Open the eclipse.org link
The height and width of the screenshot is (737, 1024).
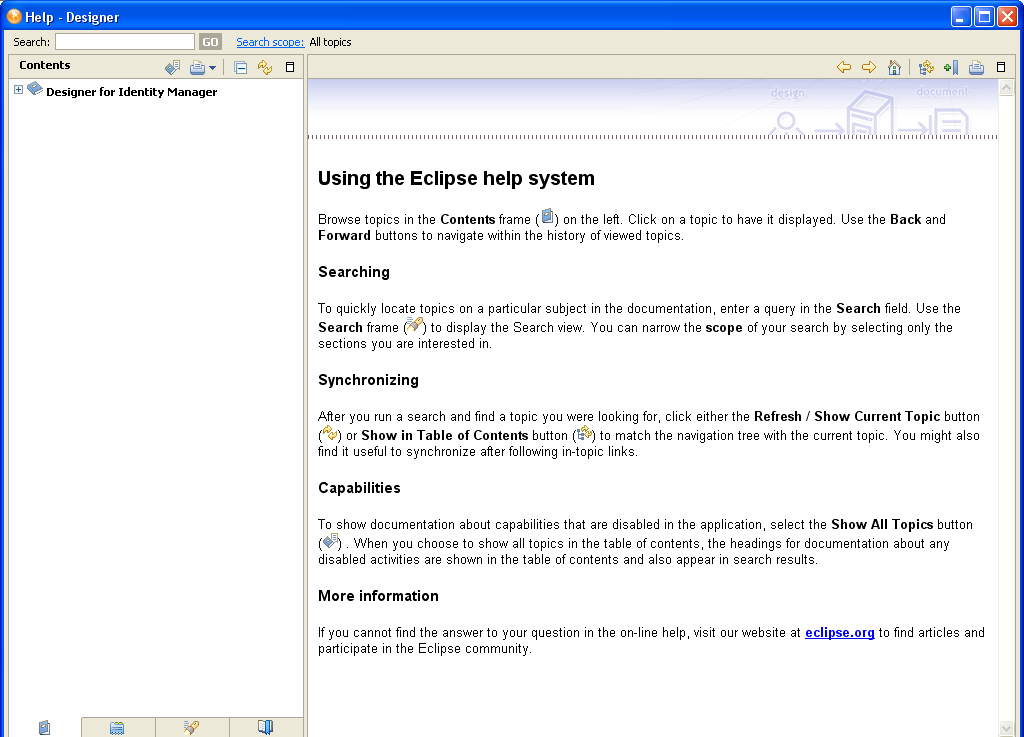839,632
